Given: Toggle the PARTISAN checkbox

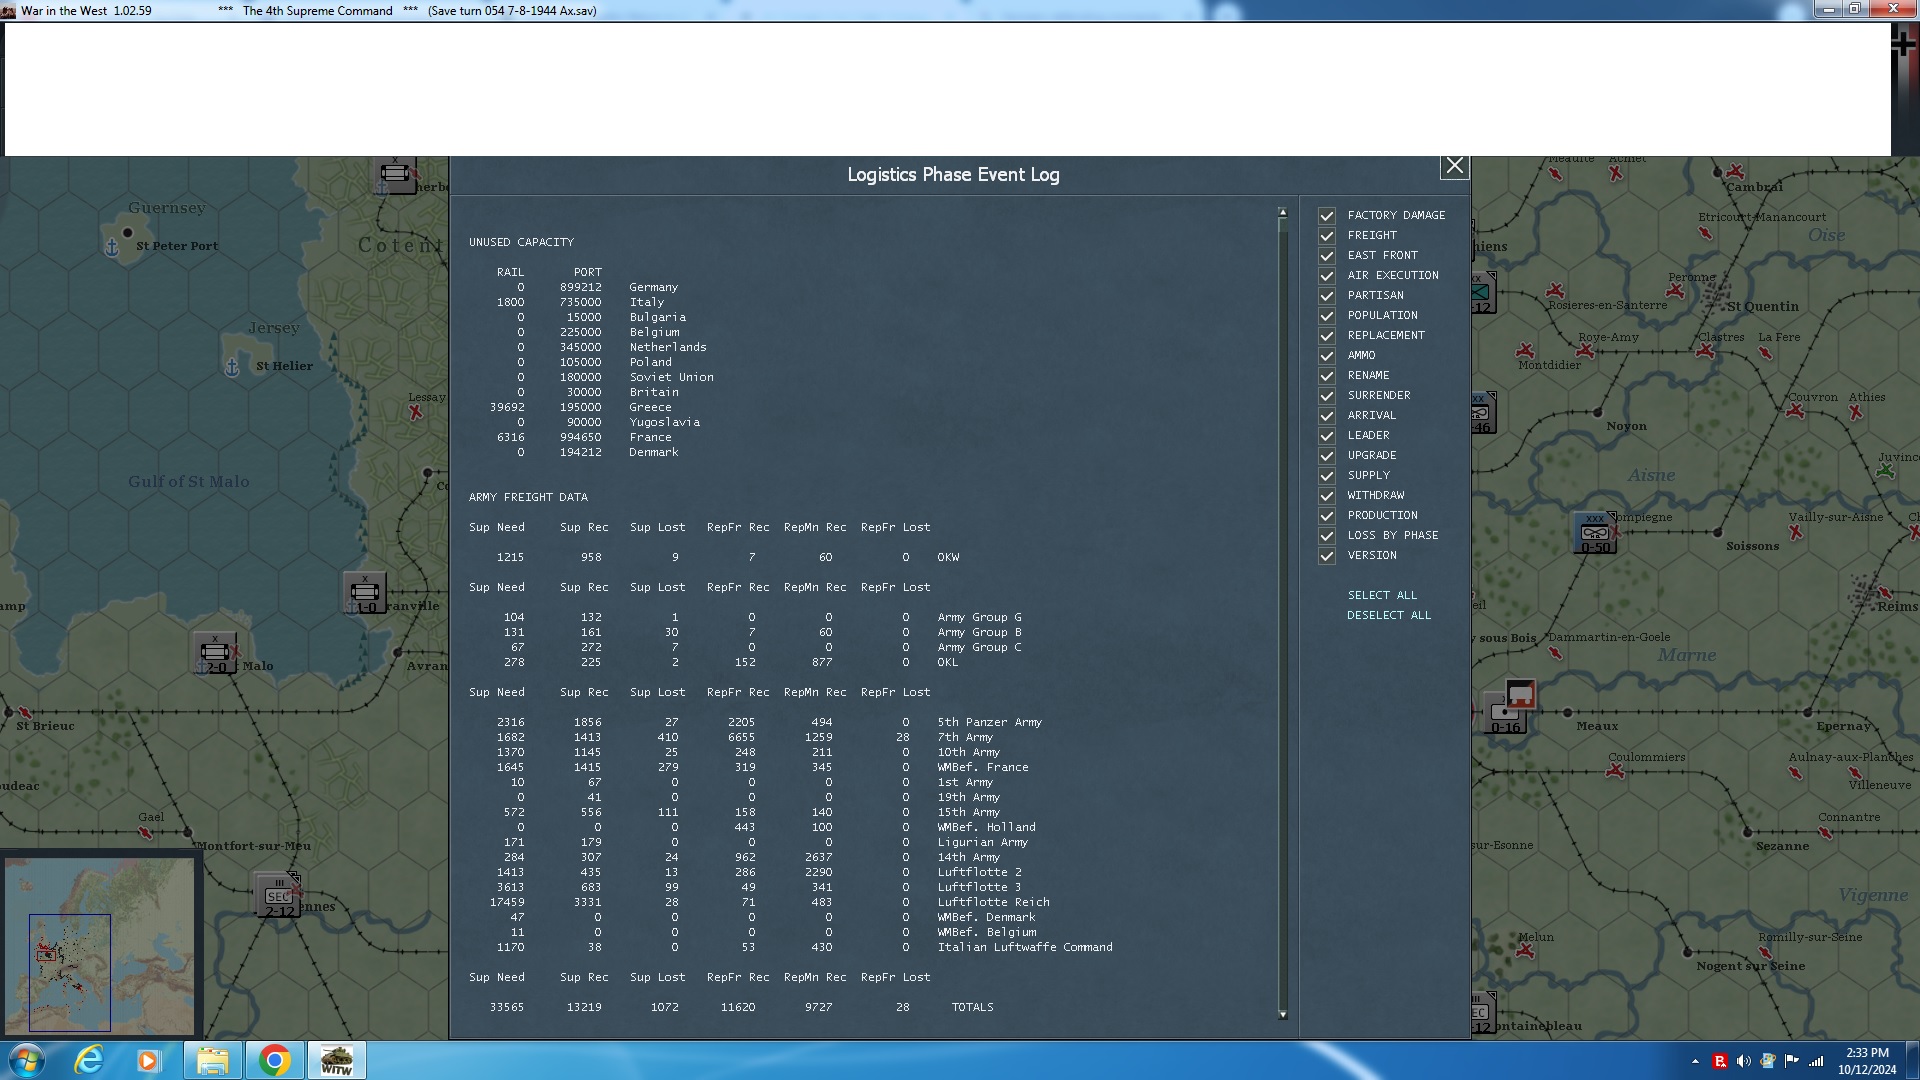Looking at the screenshot, I should point(1327,296).
